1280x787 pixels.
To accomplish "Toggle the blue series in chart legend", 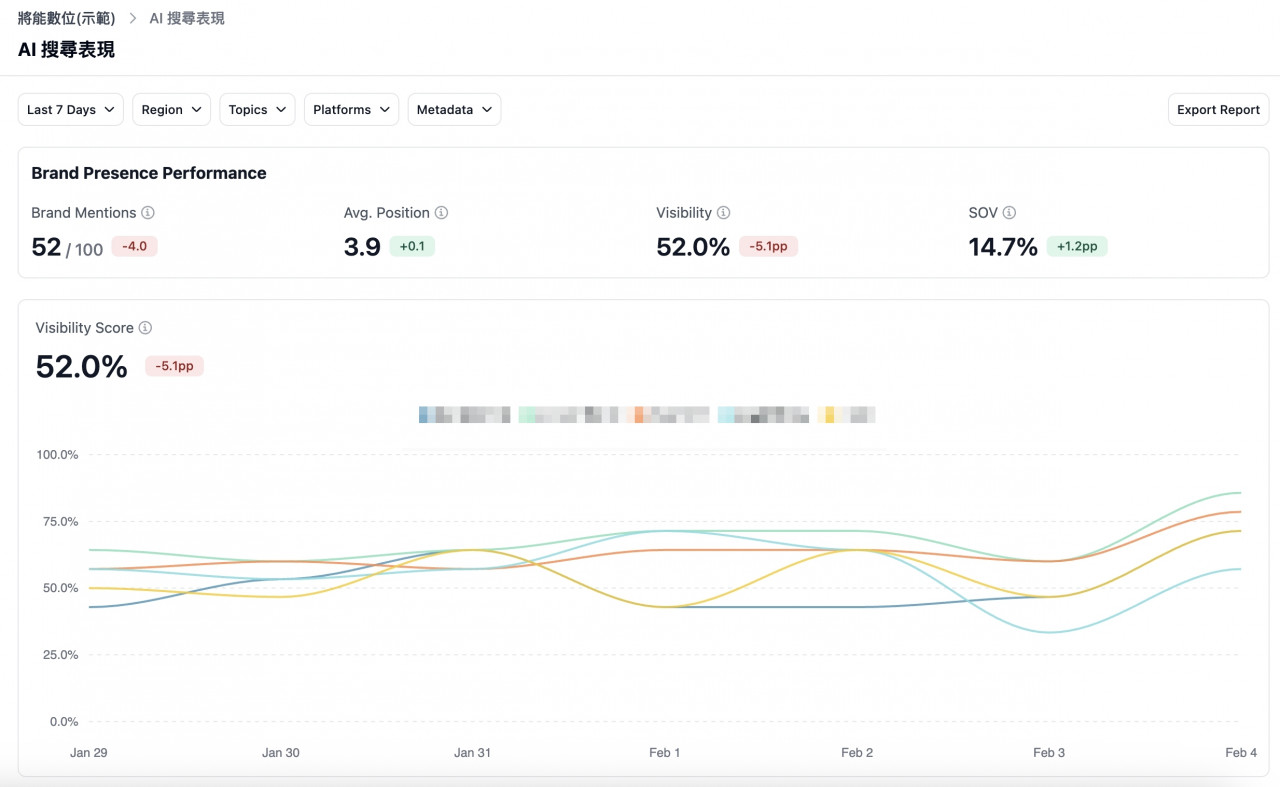I will pos(464,415).
